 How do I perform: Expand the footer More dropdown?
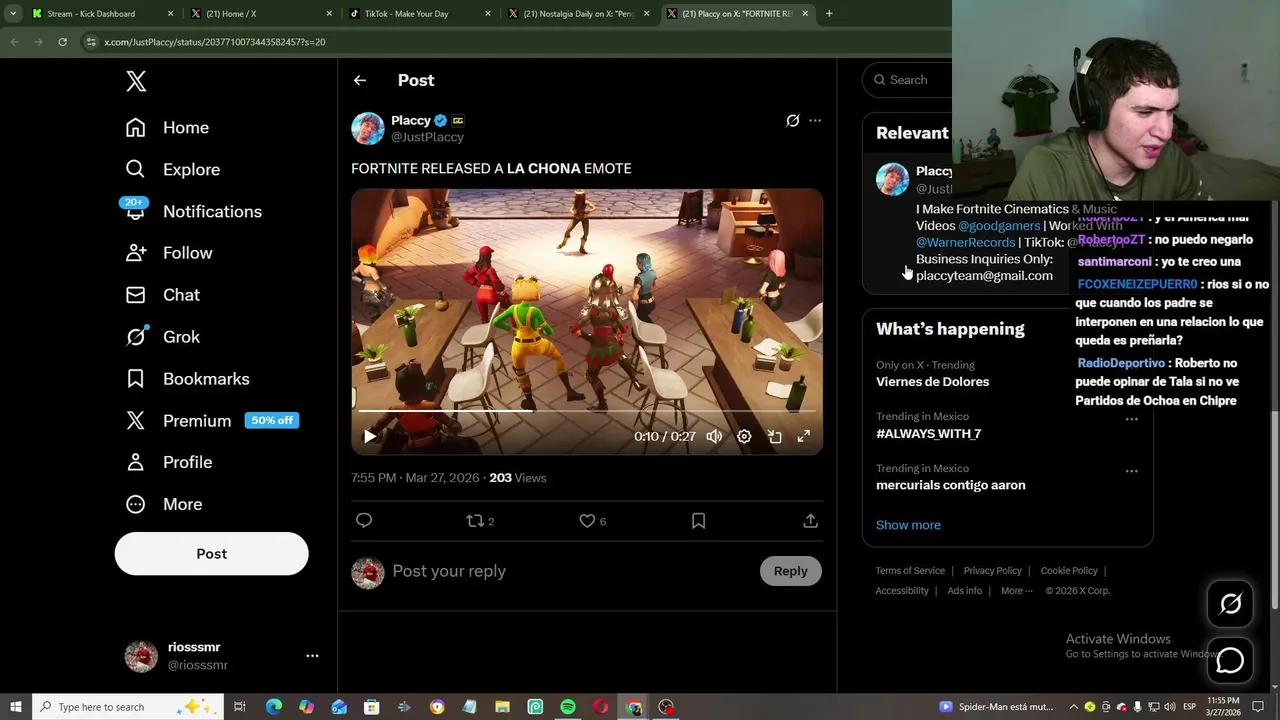[x=1017, y=591]
